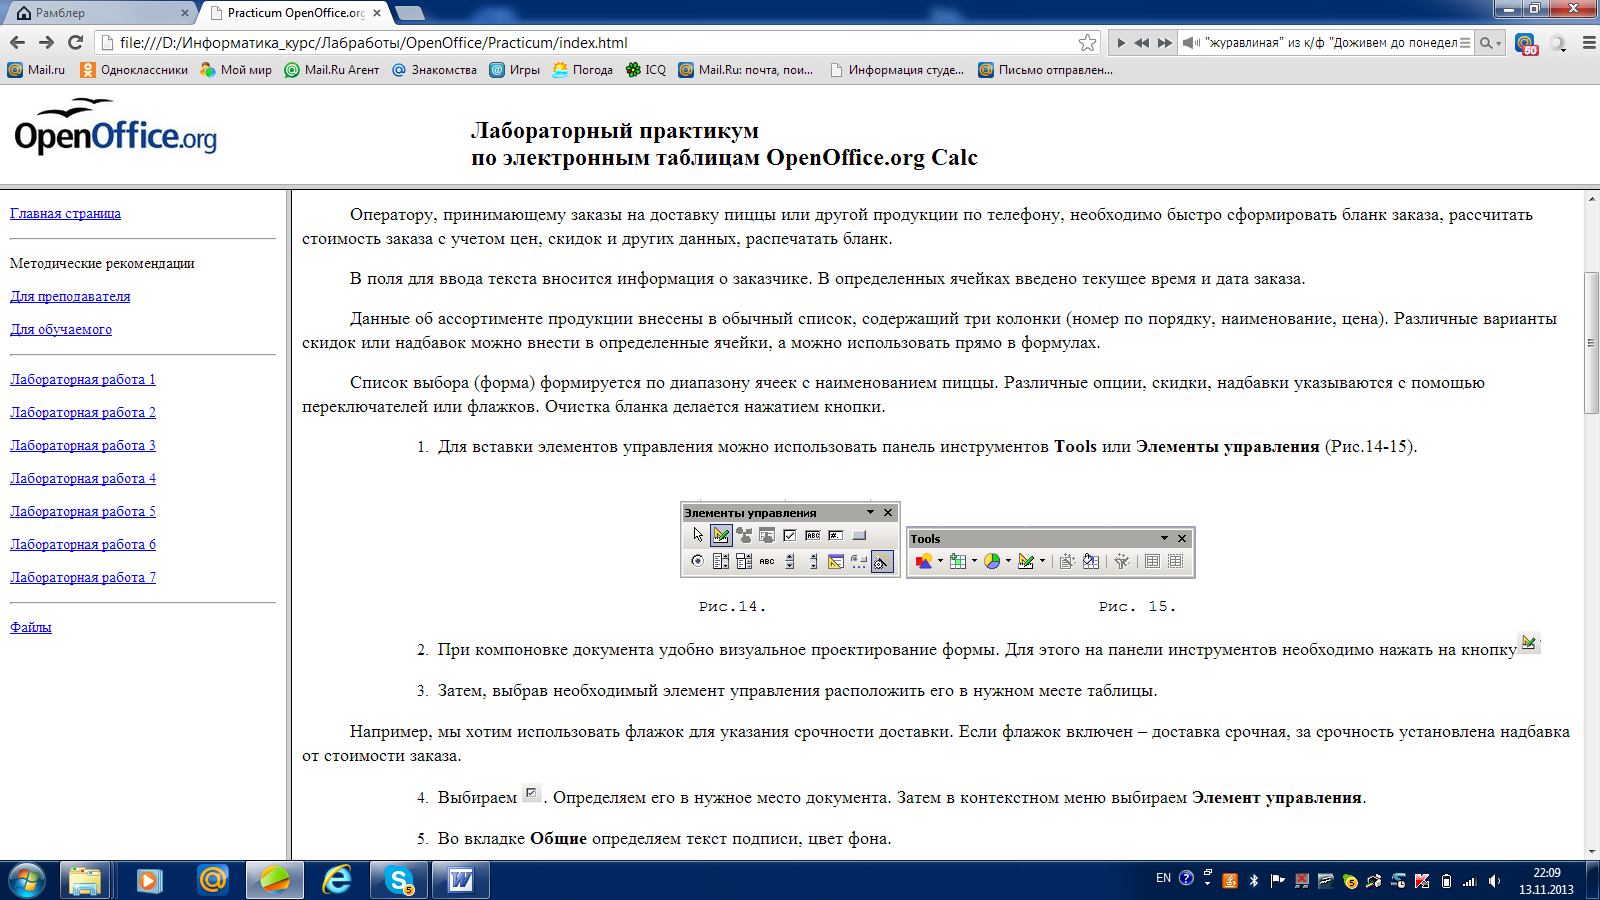Open Лабораторная работа 5
1600x900 pixels.
83,511
